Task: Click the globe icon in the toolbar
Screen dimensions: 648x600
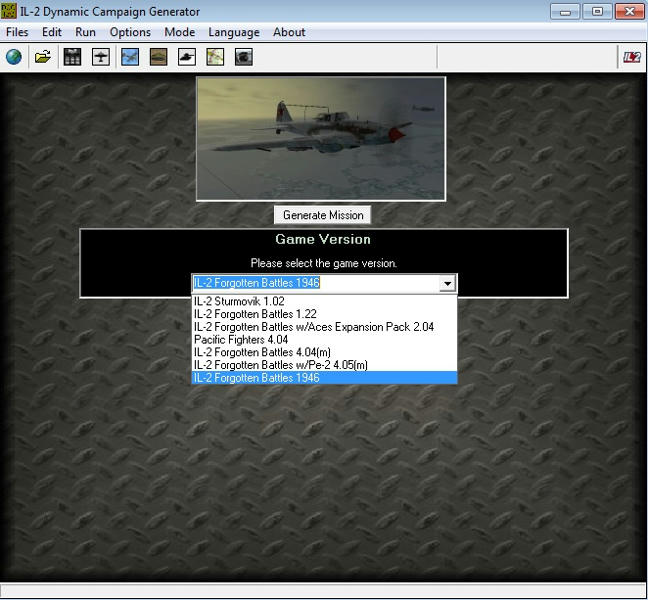Action: click(14, 57)
